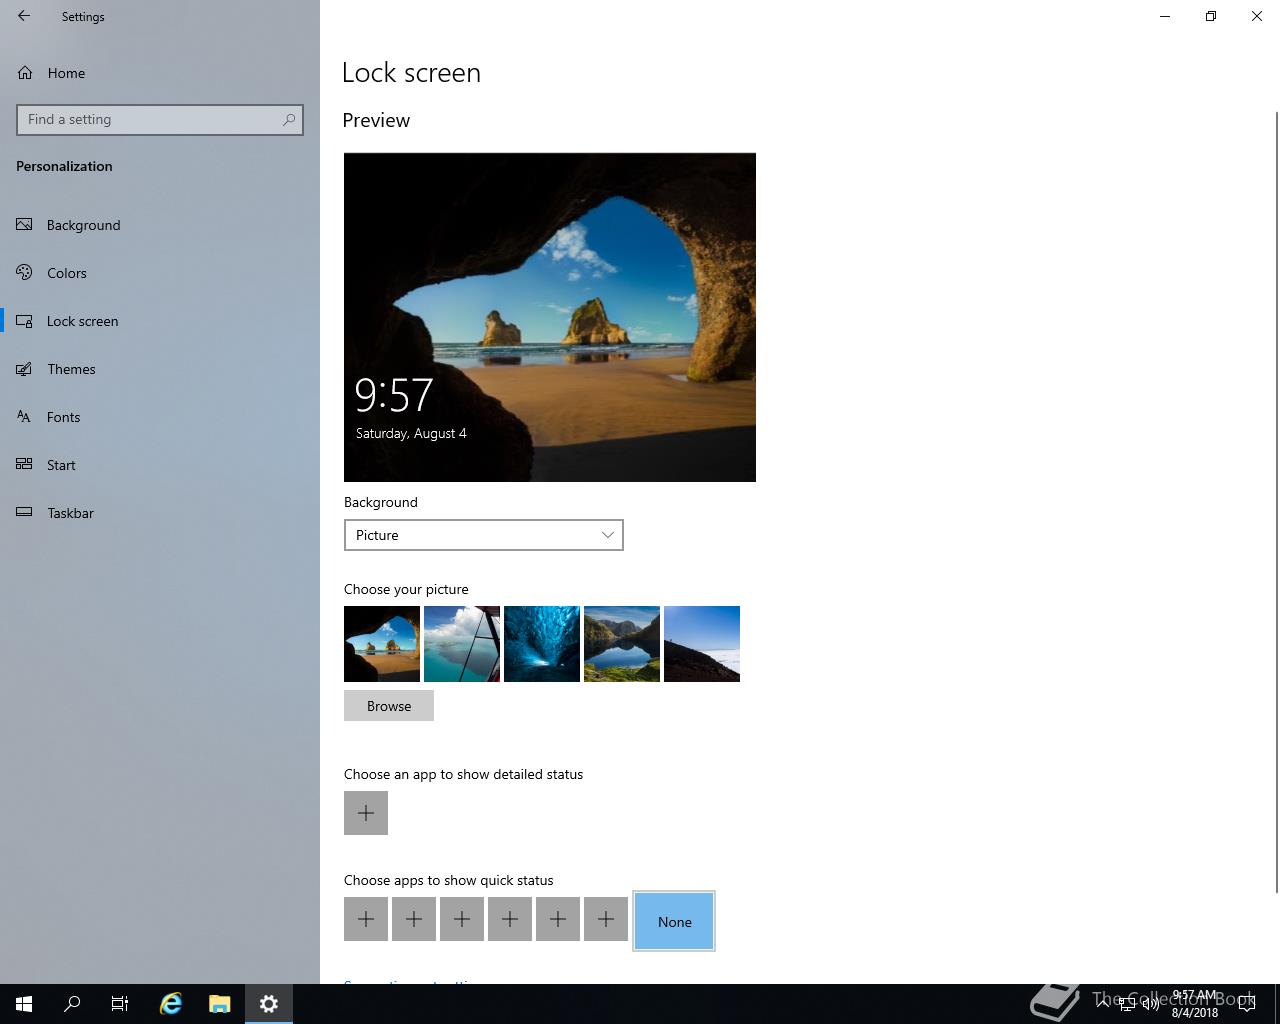The image size is (1280, 1024).
Task: Click the Colors palette icon
Action: click(x=24, y=273)
